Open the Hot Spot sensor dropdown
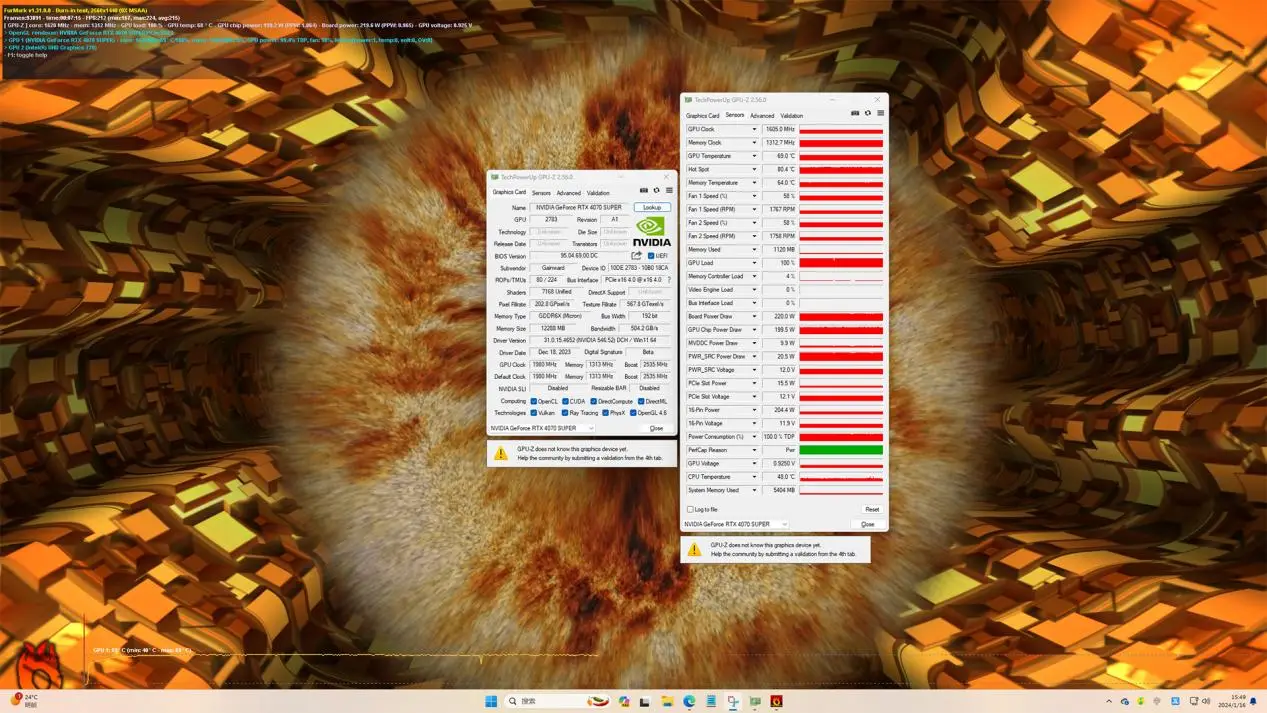This screenshot has width=1267, height=713. tap(755, 169)
